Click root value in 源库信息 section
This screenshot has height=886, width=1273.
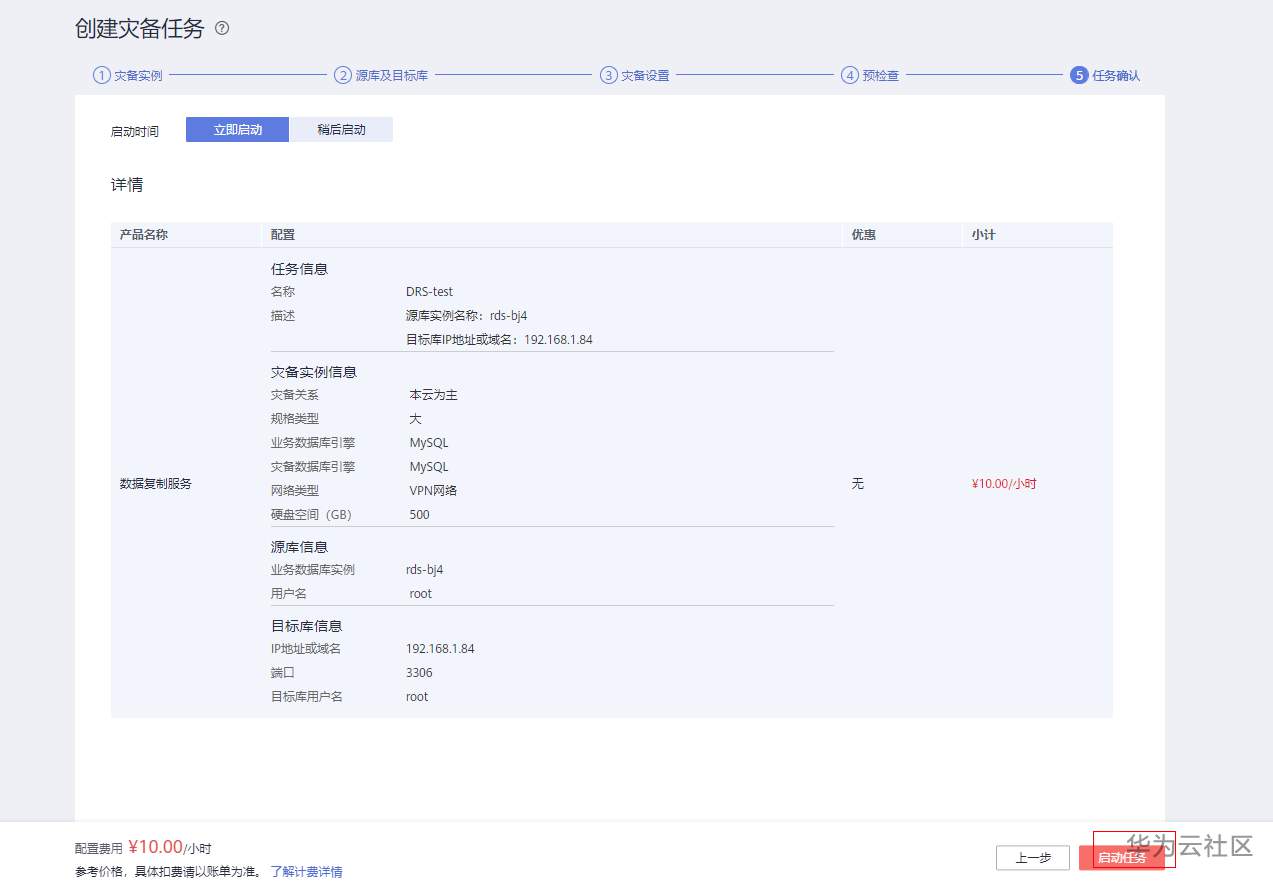point(421,594)
